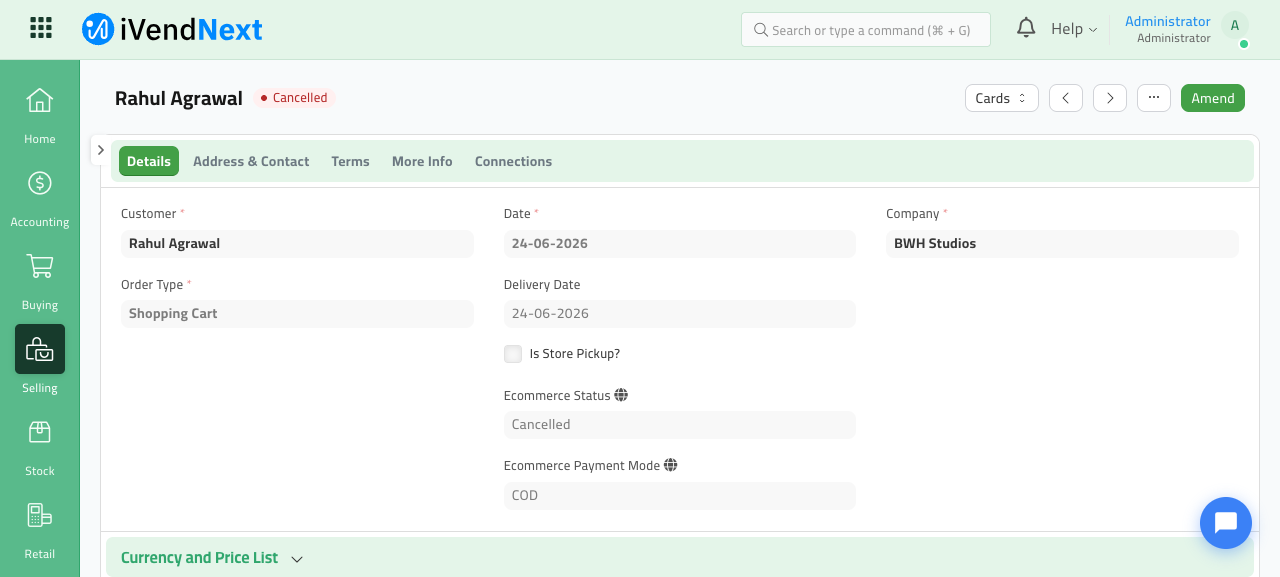Open the Administrator user avatar
The height and width of the screenshot is (577, 1280).
(x=1235, y=27)
